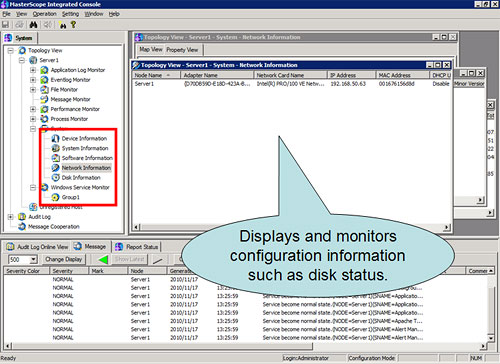Image resolution: width=500 pixels, height=364 pixels.
Task: Click the small binoculars search icon
Action: click(62, 25)
